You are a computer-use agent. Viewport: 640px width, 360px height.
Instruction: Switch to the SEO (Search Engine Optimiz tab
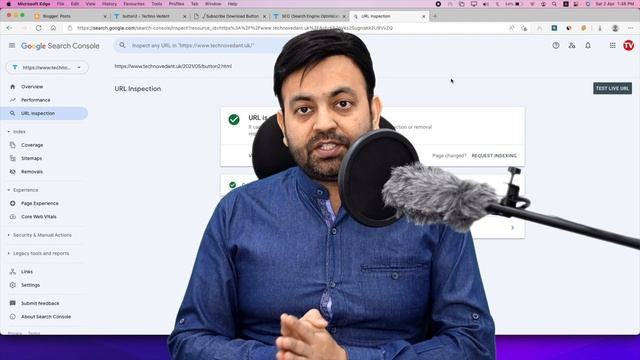click(x=309, y=16)
